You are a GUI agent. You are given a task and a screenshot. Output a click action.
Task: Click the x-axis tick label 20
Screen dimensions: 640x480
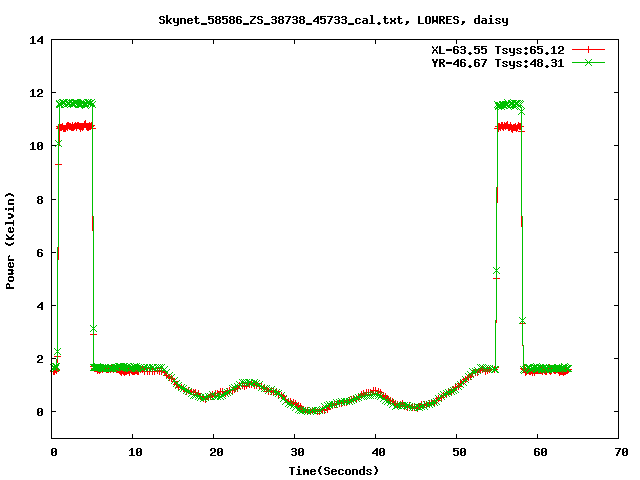(x=216, y=452)
